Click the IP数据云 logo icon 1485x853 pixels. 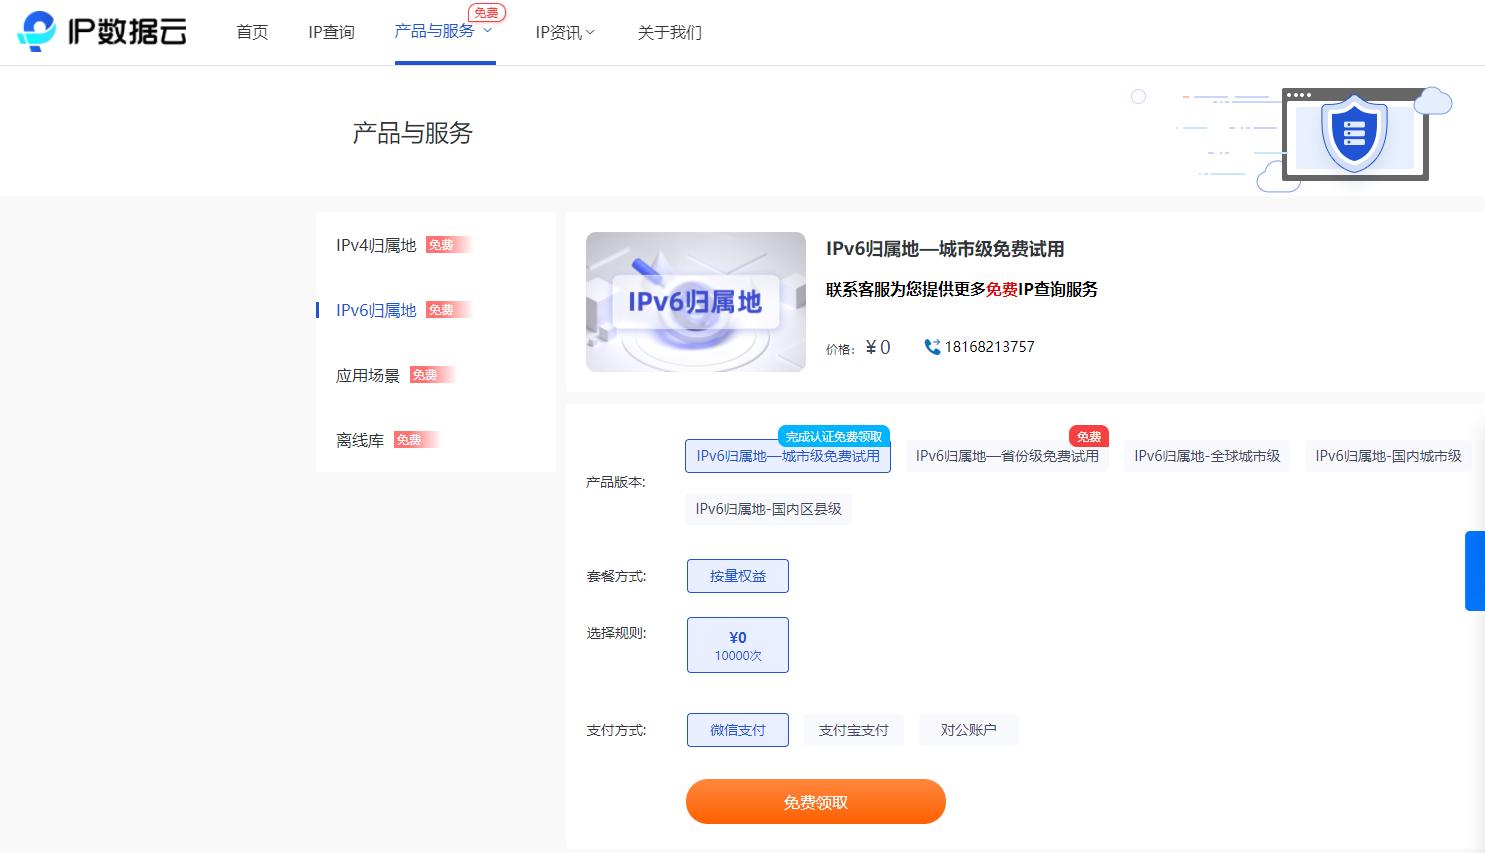(x=37, y=31)
